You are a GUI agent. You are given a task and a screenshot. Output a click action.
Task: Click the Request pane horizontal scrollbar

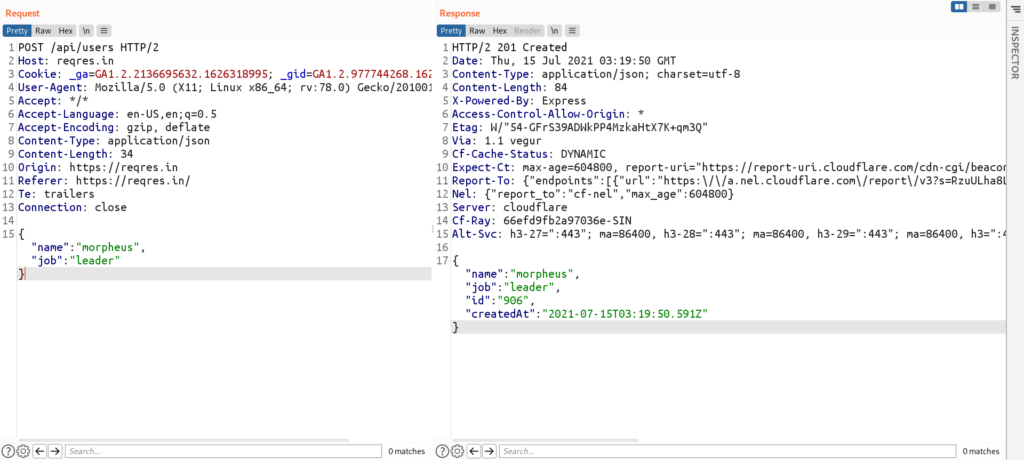[183, 440]
